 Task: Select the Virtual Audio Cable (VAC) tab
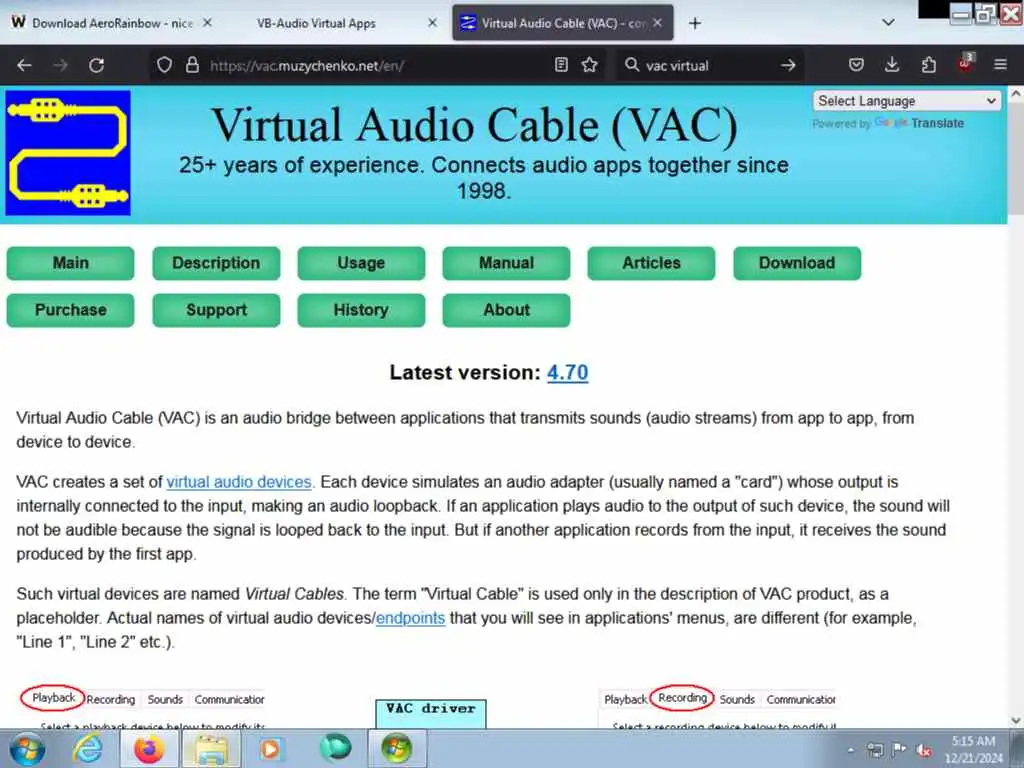tap(562, 24)
